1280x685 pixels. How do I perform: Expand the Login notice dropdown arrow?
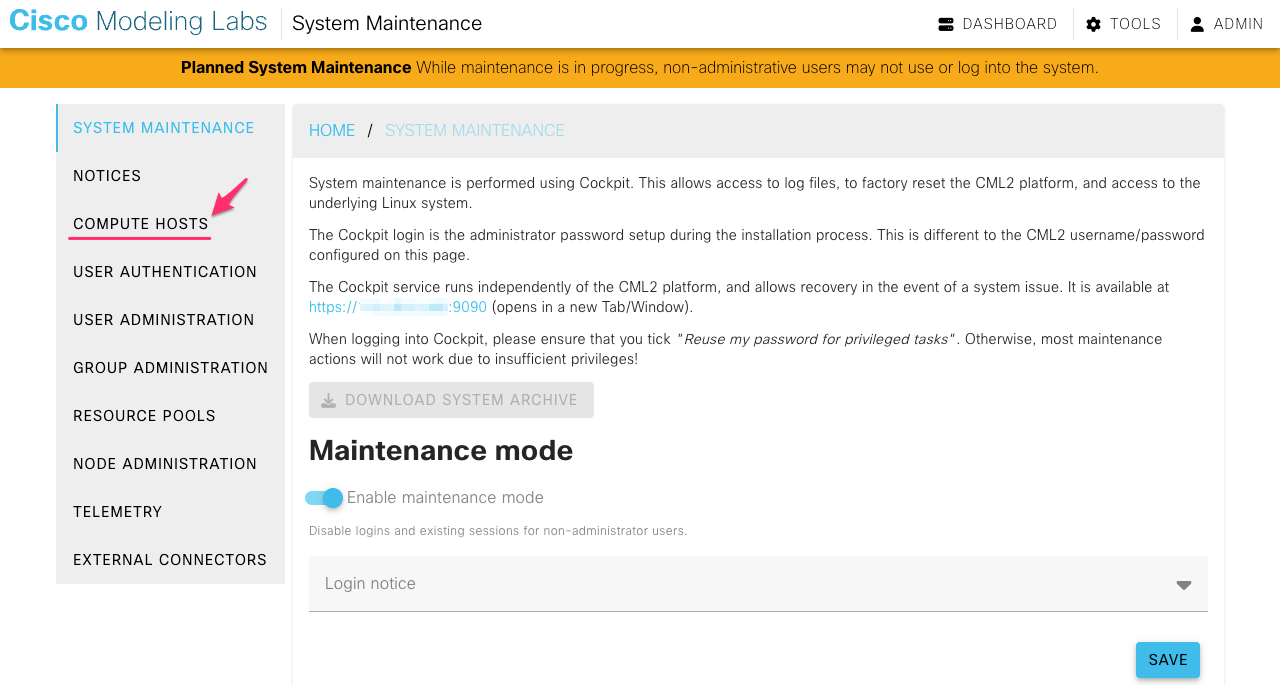[1184, 585]
